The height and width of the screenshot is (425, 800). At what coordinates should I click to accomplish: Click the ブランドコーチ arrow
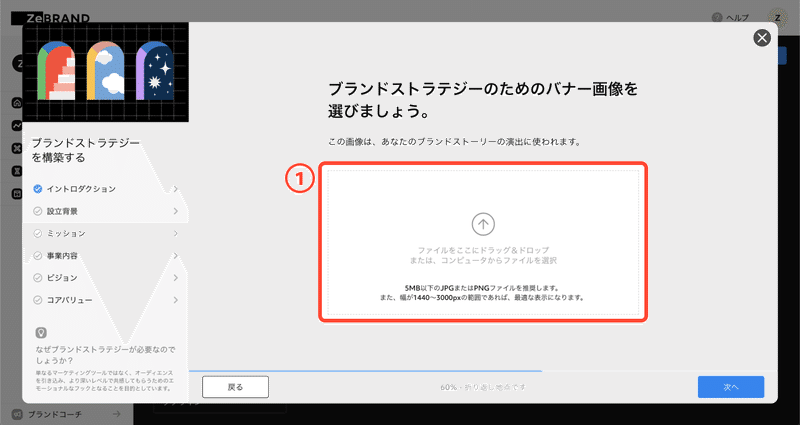[117, 414]
